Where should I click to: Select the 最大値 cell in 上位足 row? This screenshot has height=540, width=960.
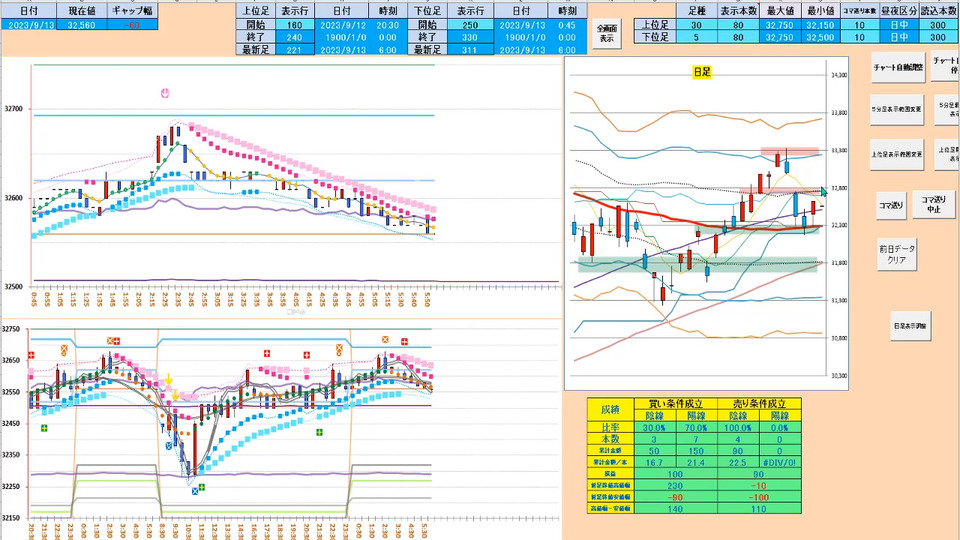click(x=779, y=25)
